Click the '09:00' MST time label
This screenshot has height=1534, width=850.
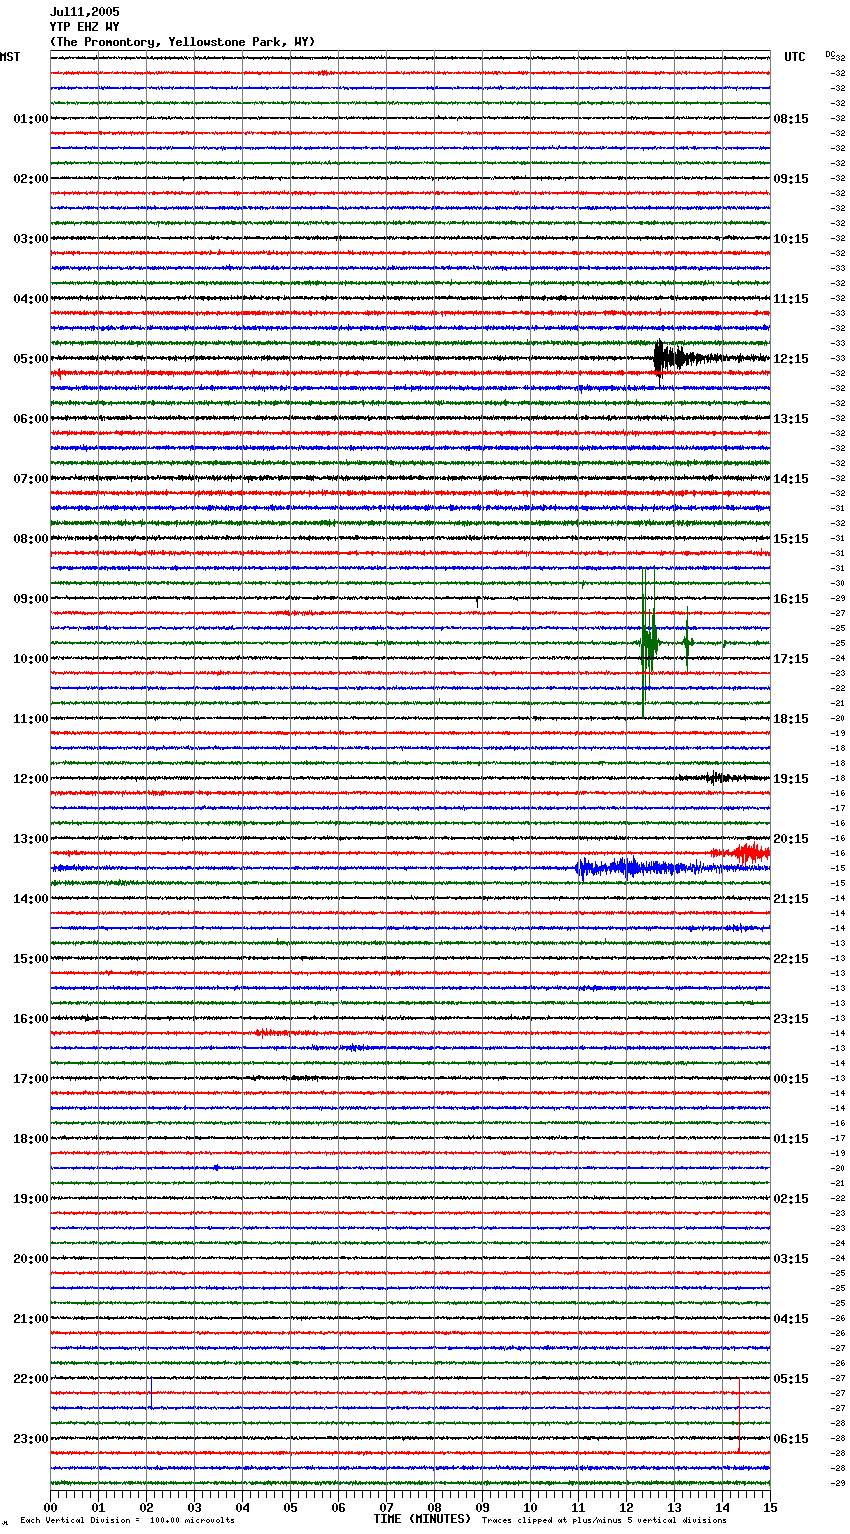(31, 599)
